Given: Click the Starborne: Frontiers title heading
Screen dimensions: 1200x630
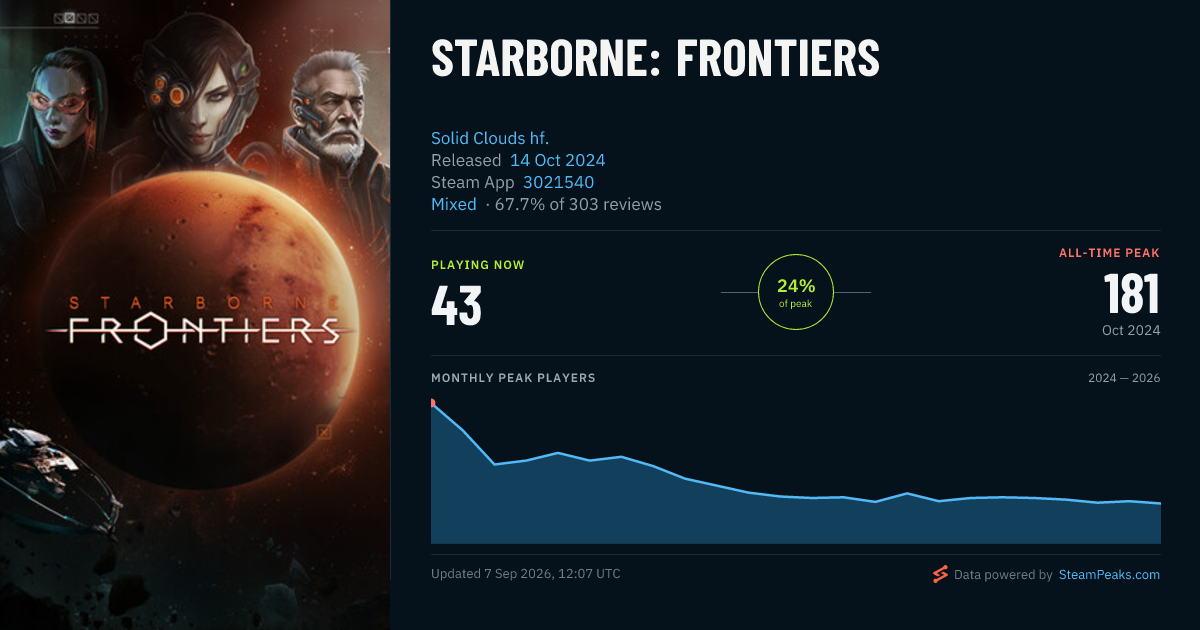Looking at the screenshot, I should point(655,59).
